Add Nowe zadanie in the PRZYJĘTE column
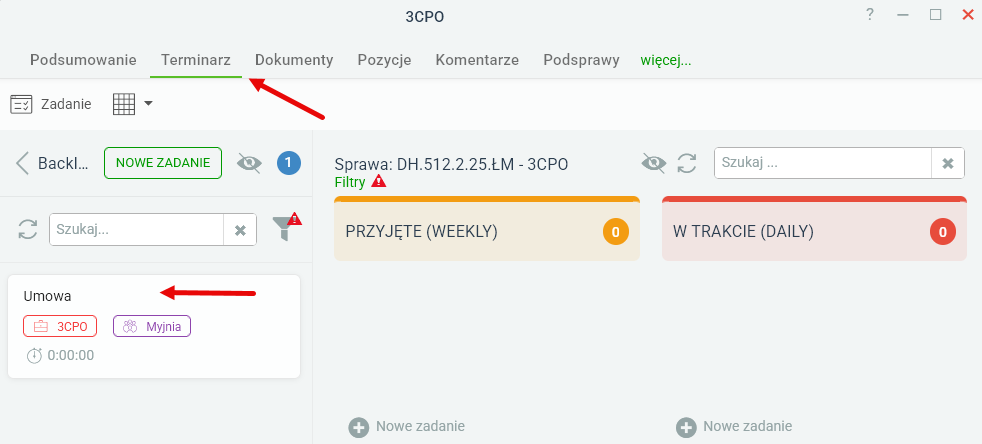This screenshot has height=444, width=982. point(407,427)
